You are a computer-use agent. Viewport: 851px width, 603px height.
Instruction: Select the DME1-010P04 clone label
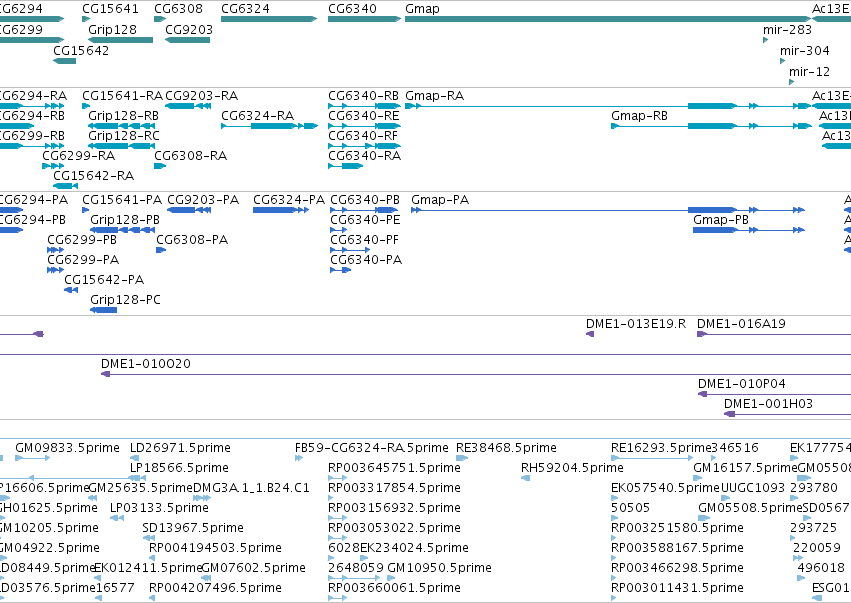[742, 384]
